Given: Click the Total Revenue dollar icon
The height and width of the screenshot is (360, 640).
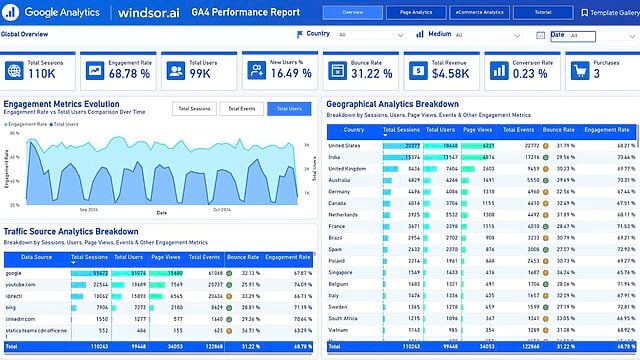Looking at the screenshot, I should (418, 71).
